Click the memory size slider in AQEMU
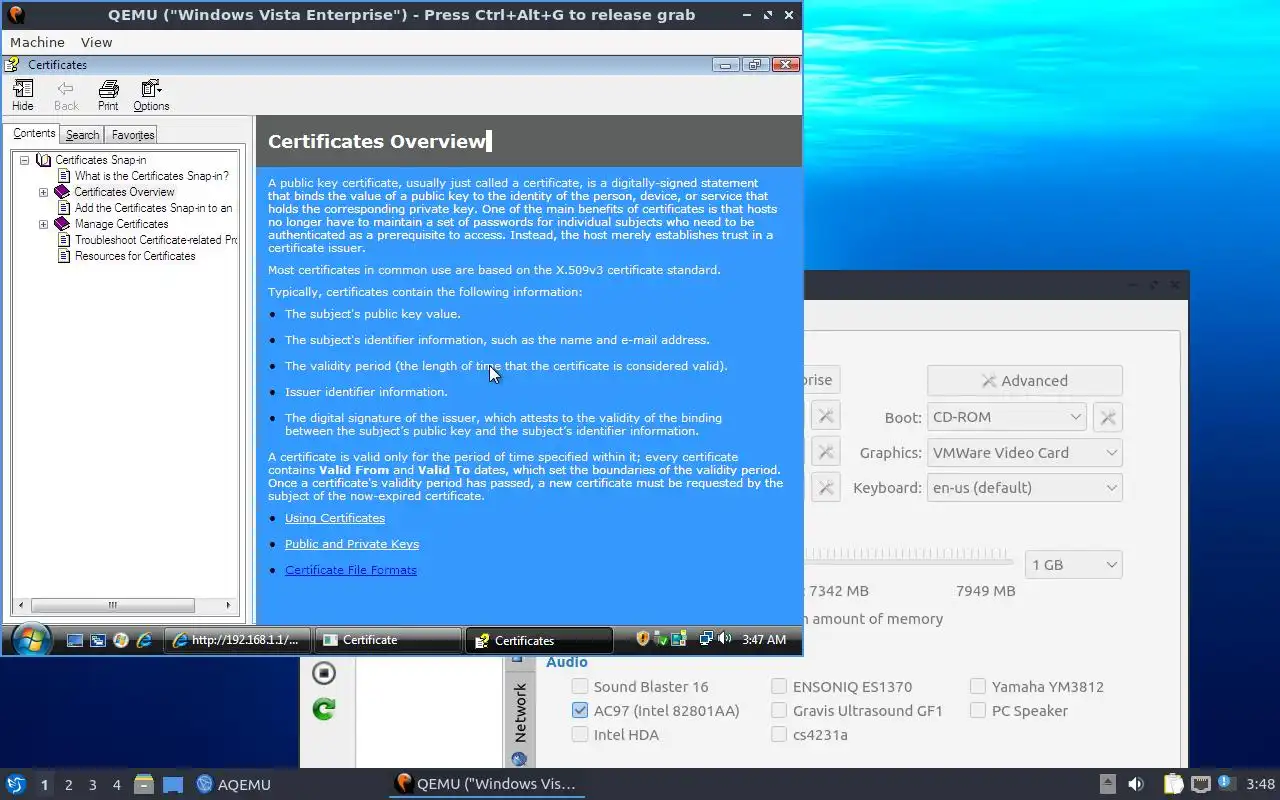The width and height of the screenshot is (1280, 800). pos(911,555)
